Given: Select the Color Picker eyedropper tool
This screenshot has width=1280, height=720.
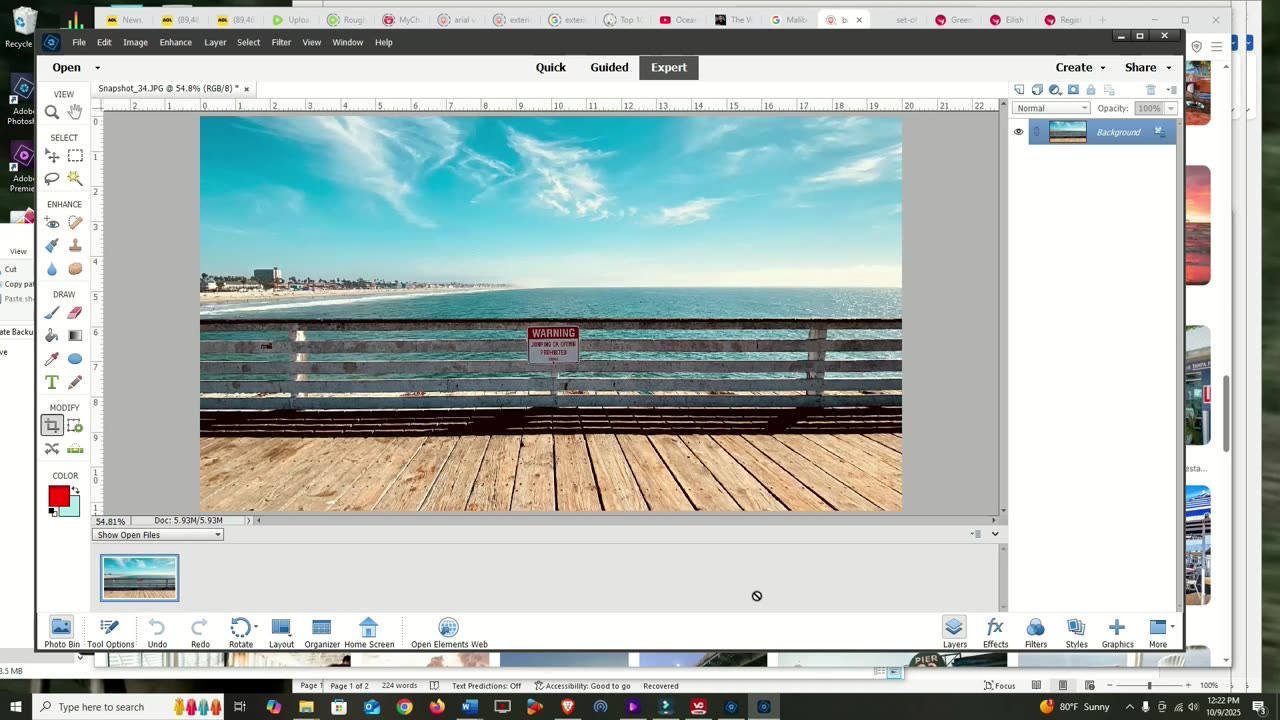Looking at the screenshot, I should [x=52, y=359].
